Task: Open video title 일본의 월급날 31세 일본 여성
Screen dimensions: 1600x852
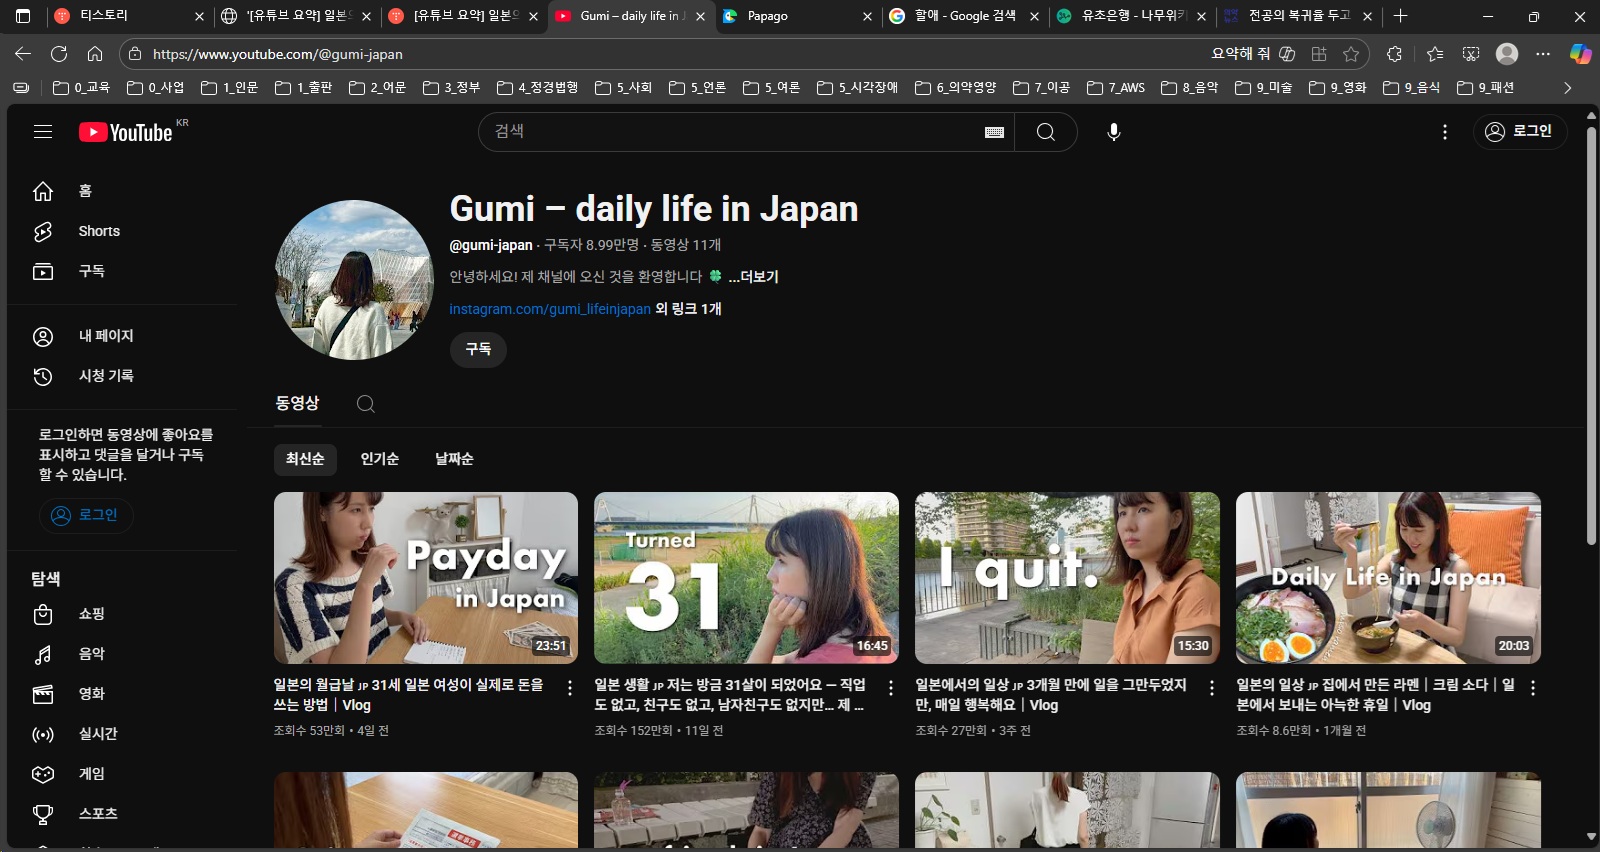Action: click(x=408, y=695)
